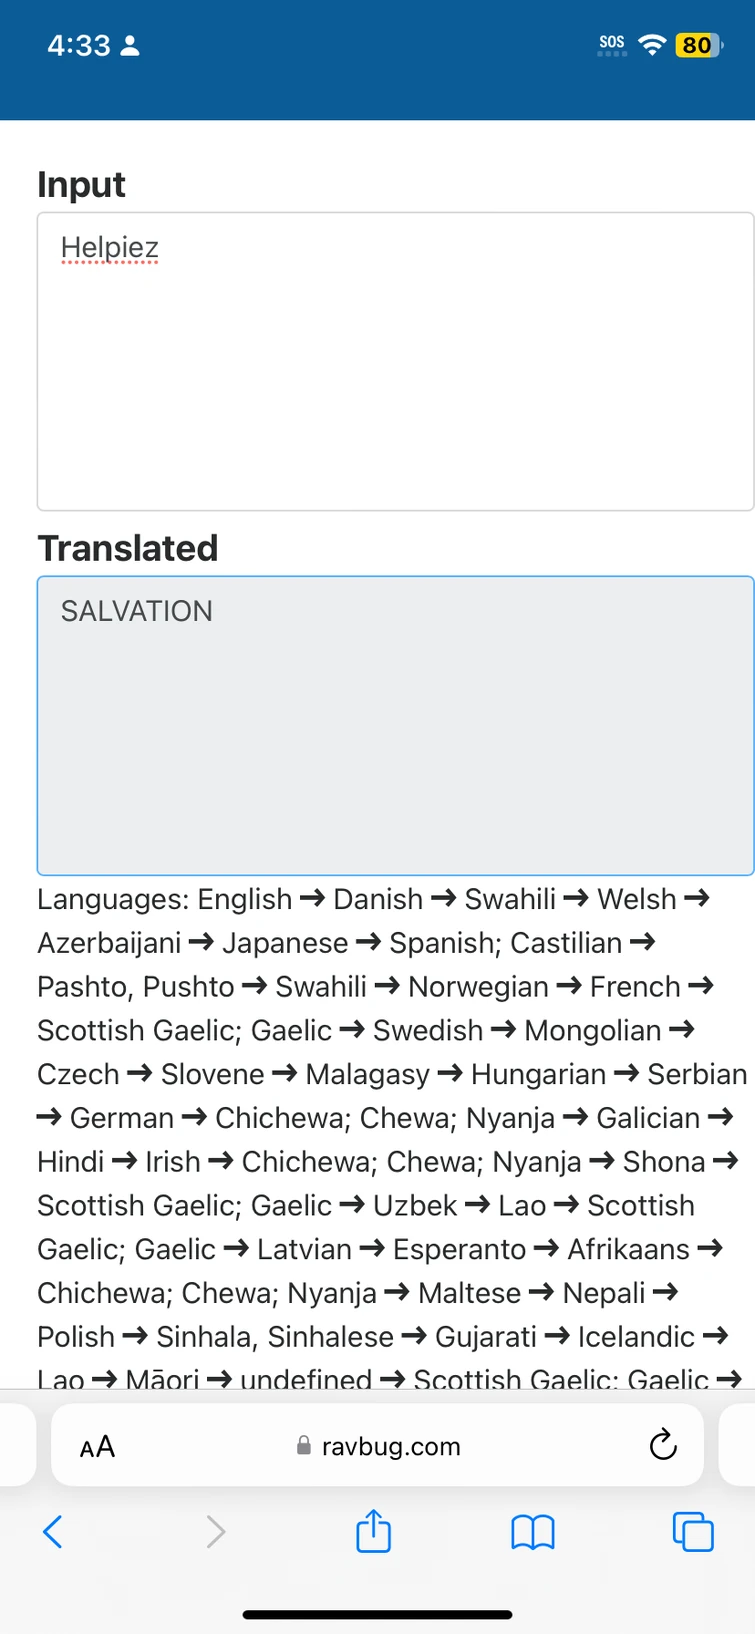Tap the Bookmarks book icon
The height and width of the screenshot is (1634, 755).
533,1531
